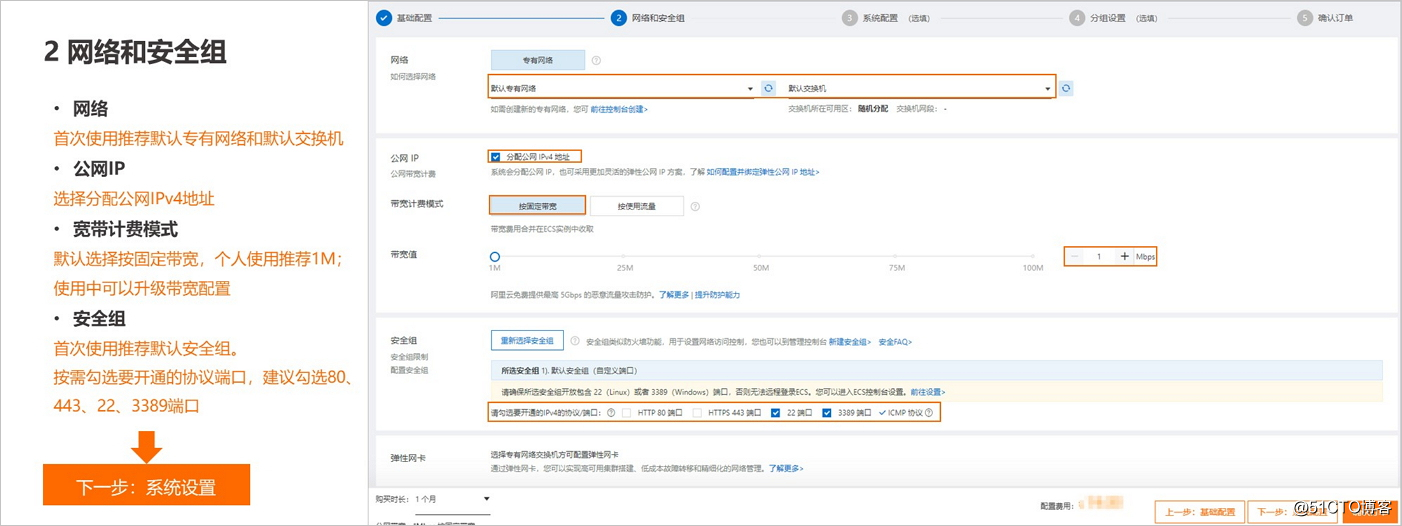Image resolution: width=1402 pixels, height=526 pixels.
Task: Select 按使用流量 billing mode
Action: pyautogui.click(x=636, y=205)
